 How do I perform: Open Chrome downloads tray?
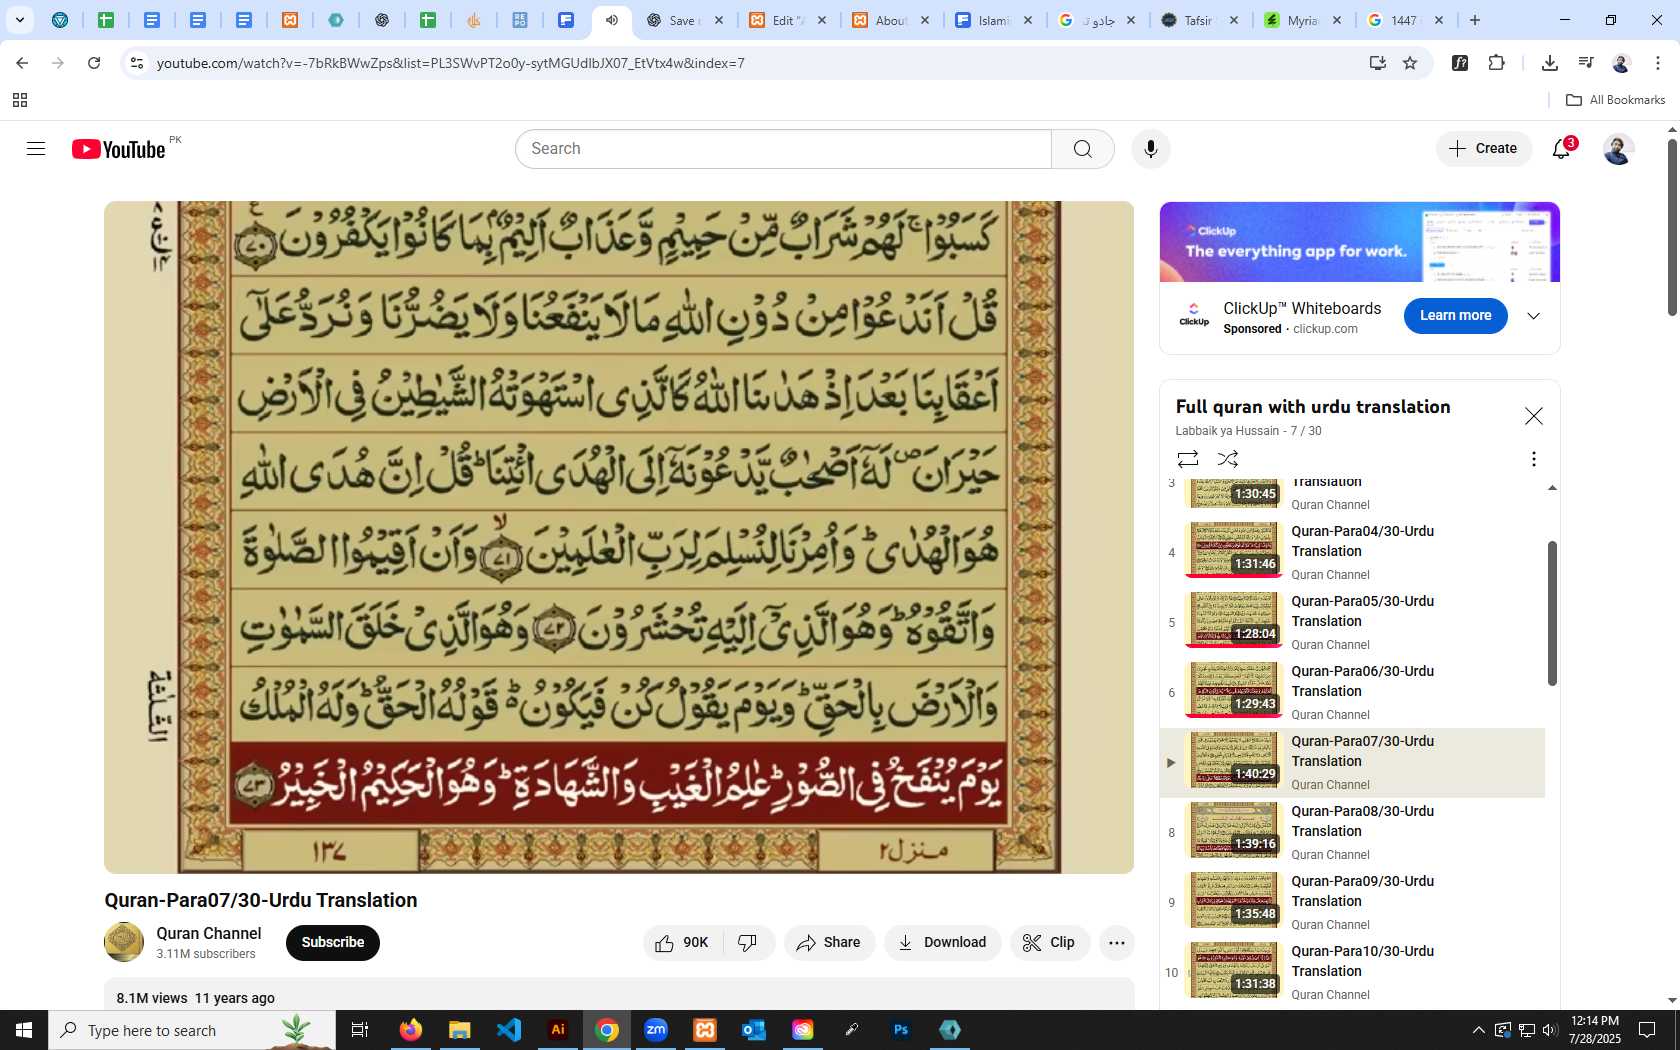[1549, 63]
